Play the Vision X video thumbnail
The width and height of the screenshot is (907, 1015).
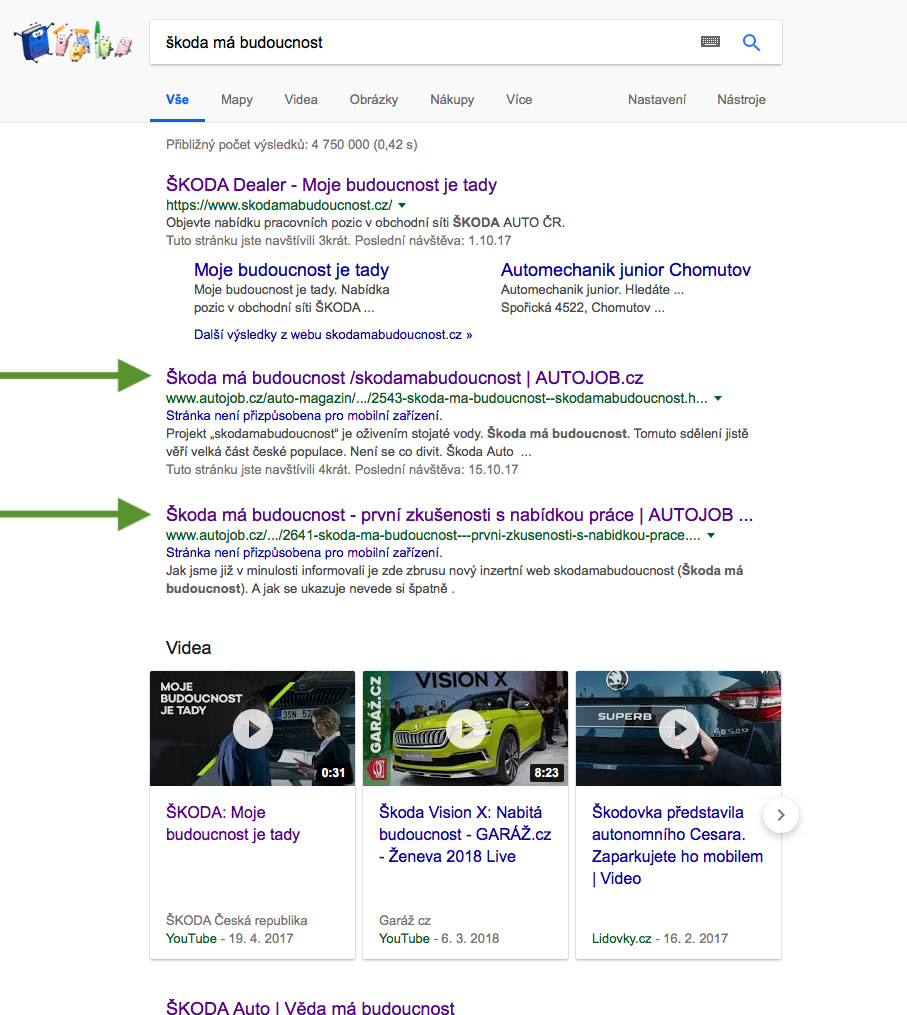(465, 728)
